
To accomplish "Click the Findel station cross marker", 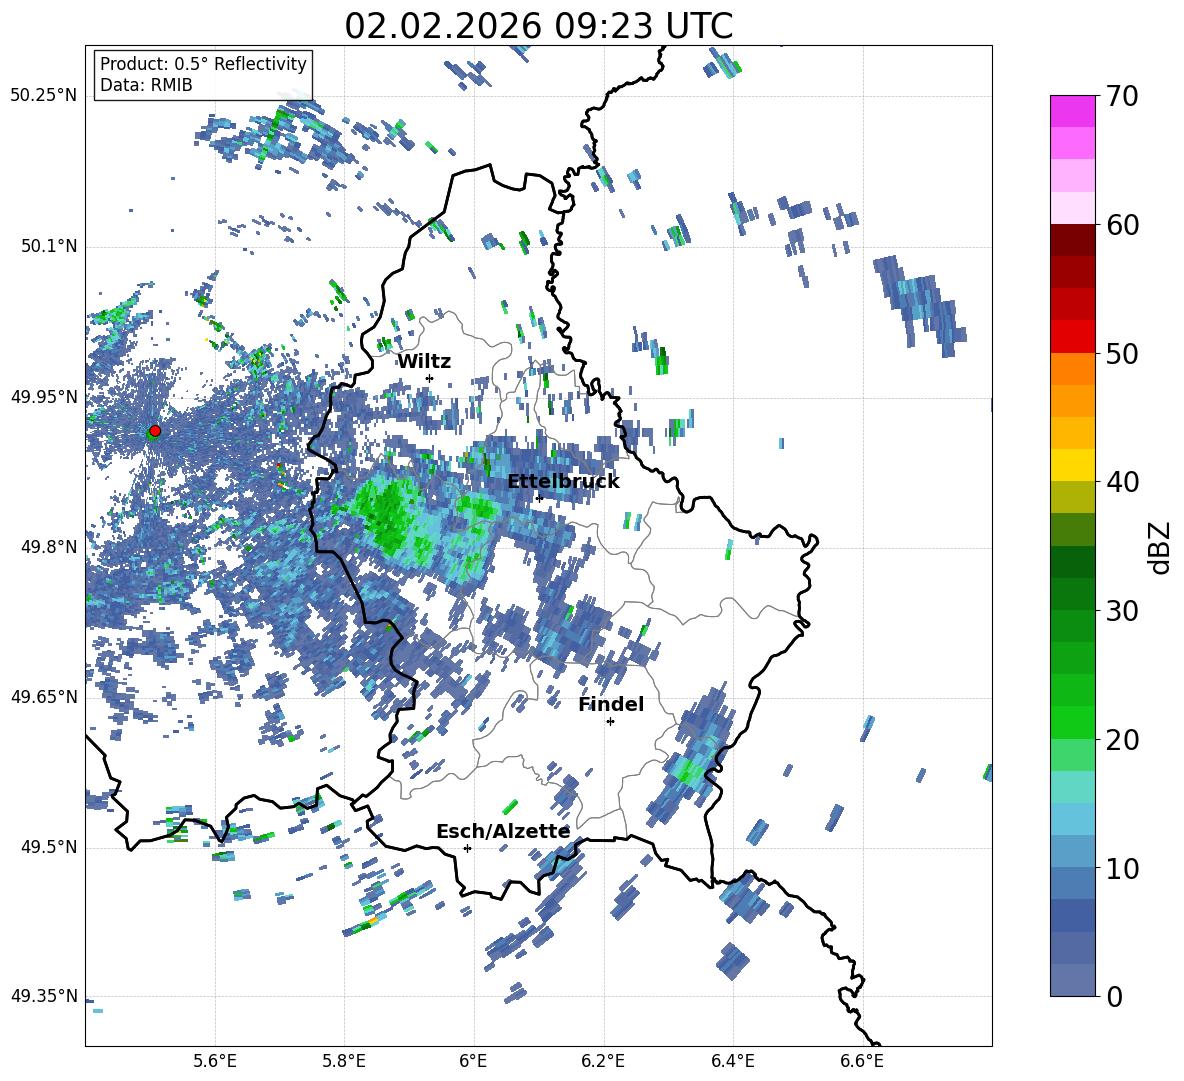I will pos(610,721).
